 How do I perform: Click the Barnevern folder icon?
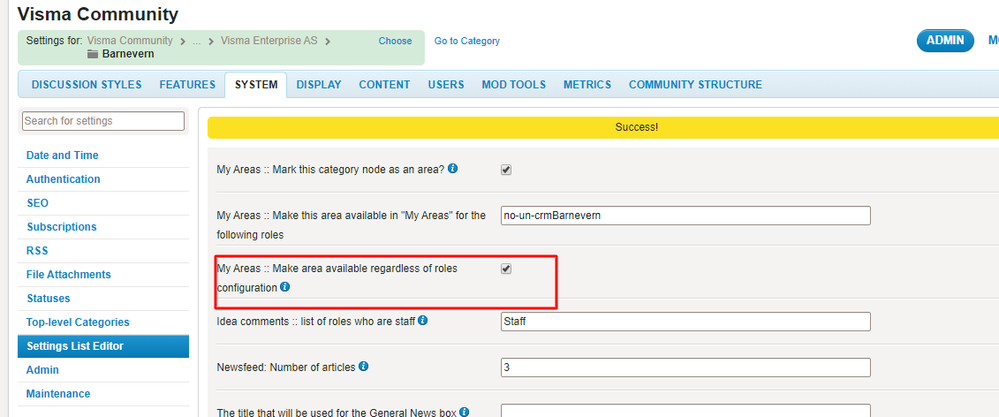pyautogui.click(x=93, y=54)
